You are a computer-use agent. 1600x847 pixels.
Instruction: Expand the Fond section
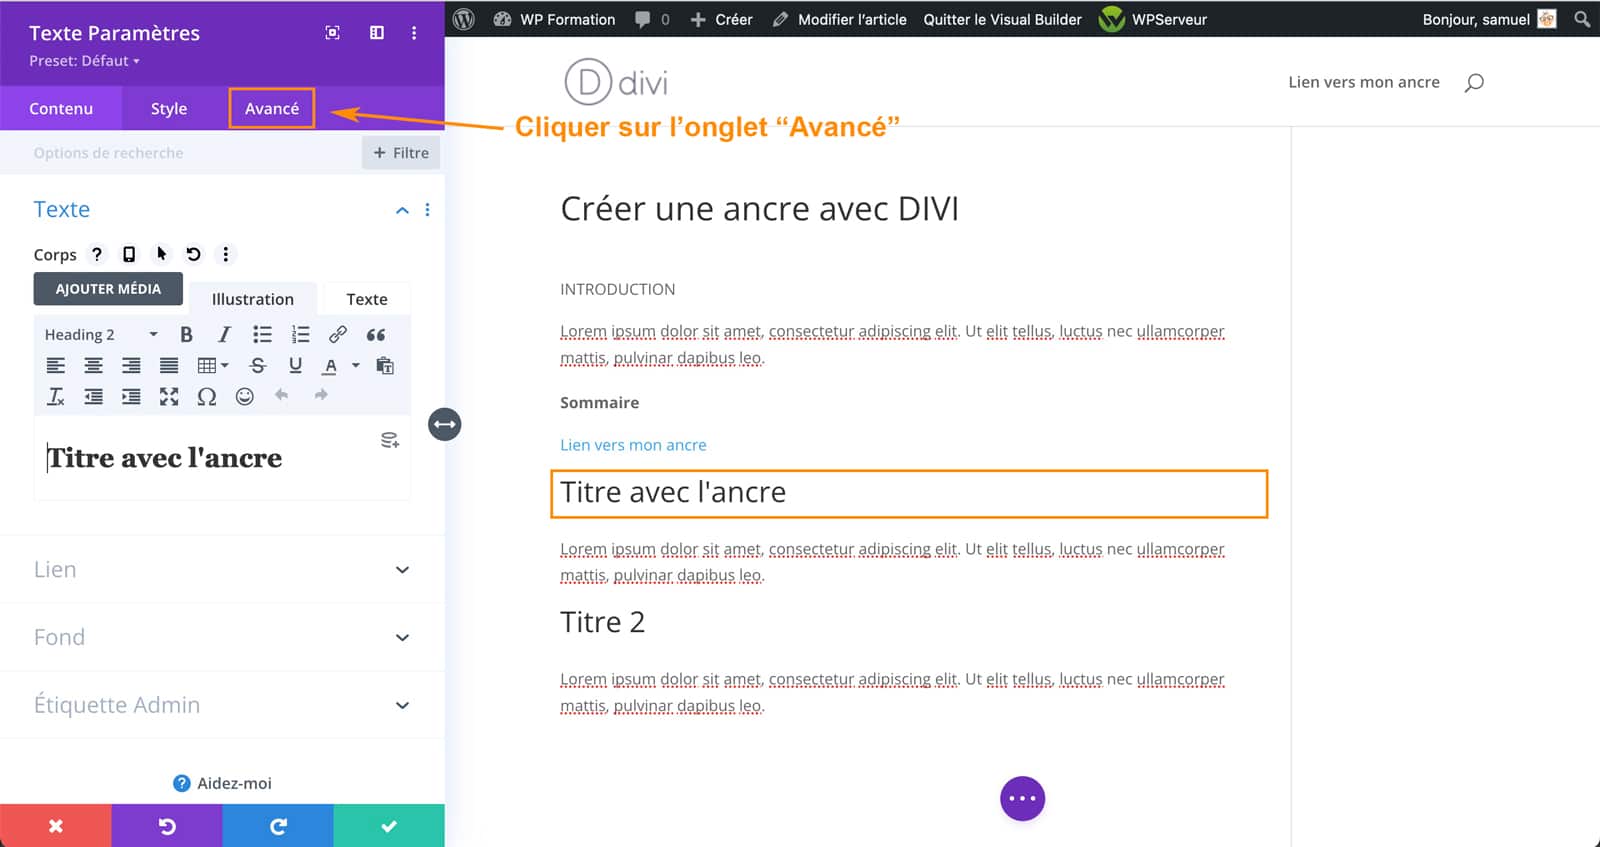pos(222,638)
